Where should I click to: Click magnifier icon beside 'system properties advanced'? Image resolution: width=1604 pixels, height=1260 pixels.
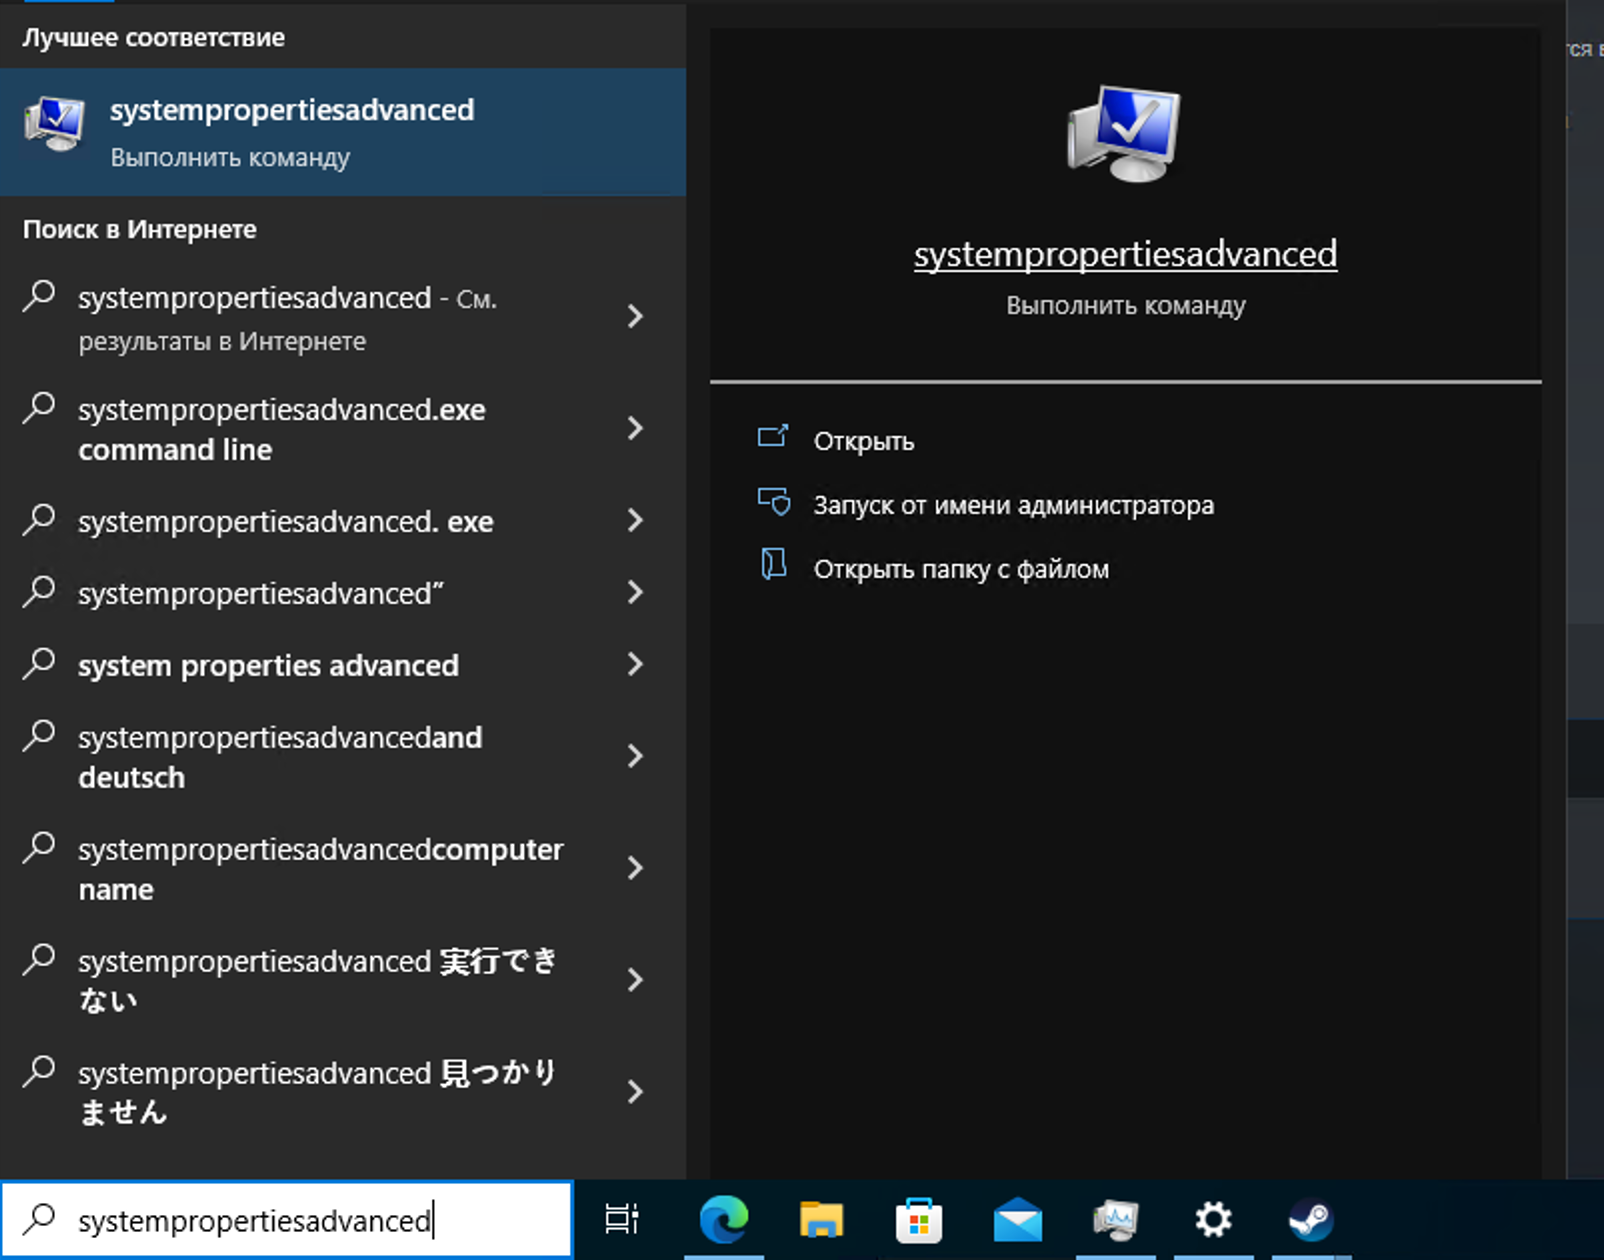point(39,664)
